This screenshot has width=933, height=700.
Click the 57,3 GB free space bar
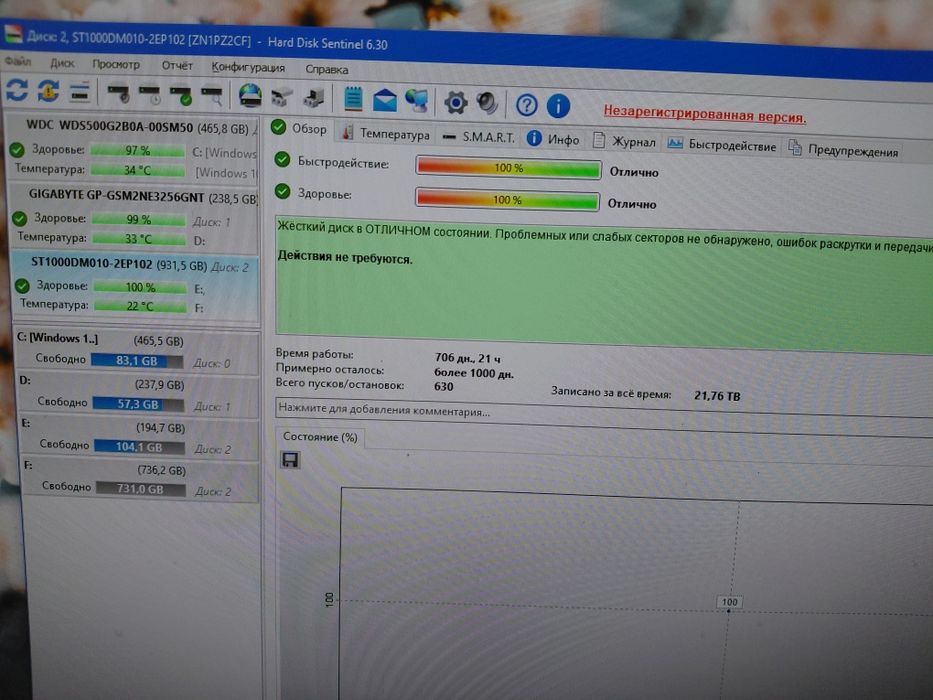click(x=138, y=404)
